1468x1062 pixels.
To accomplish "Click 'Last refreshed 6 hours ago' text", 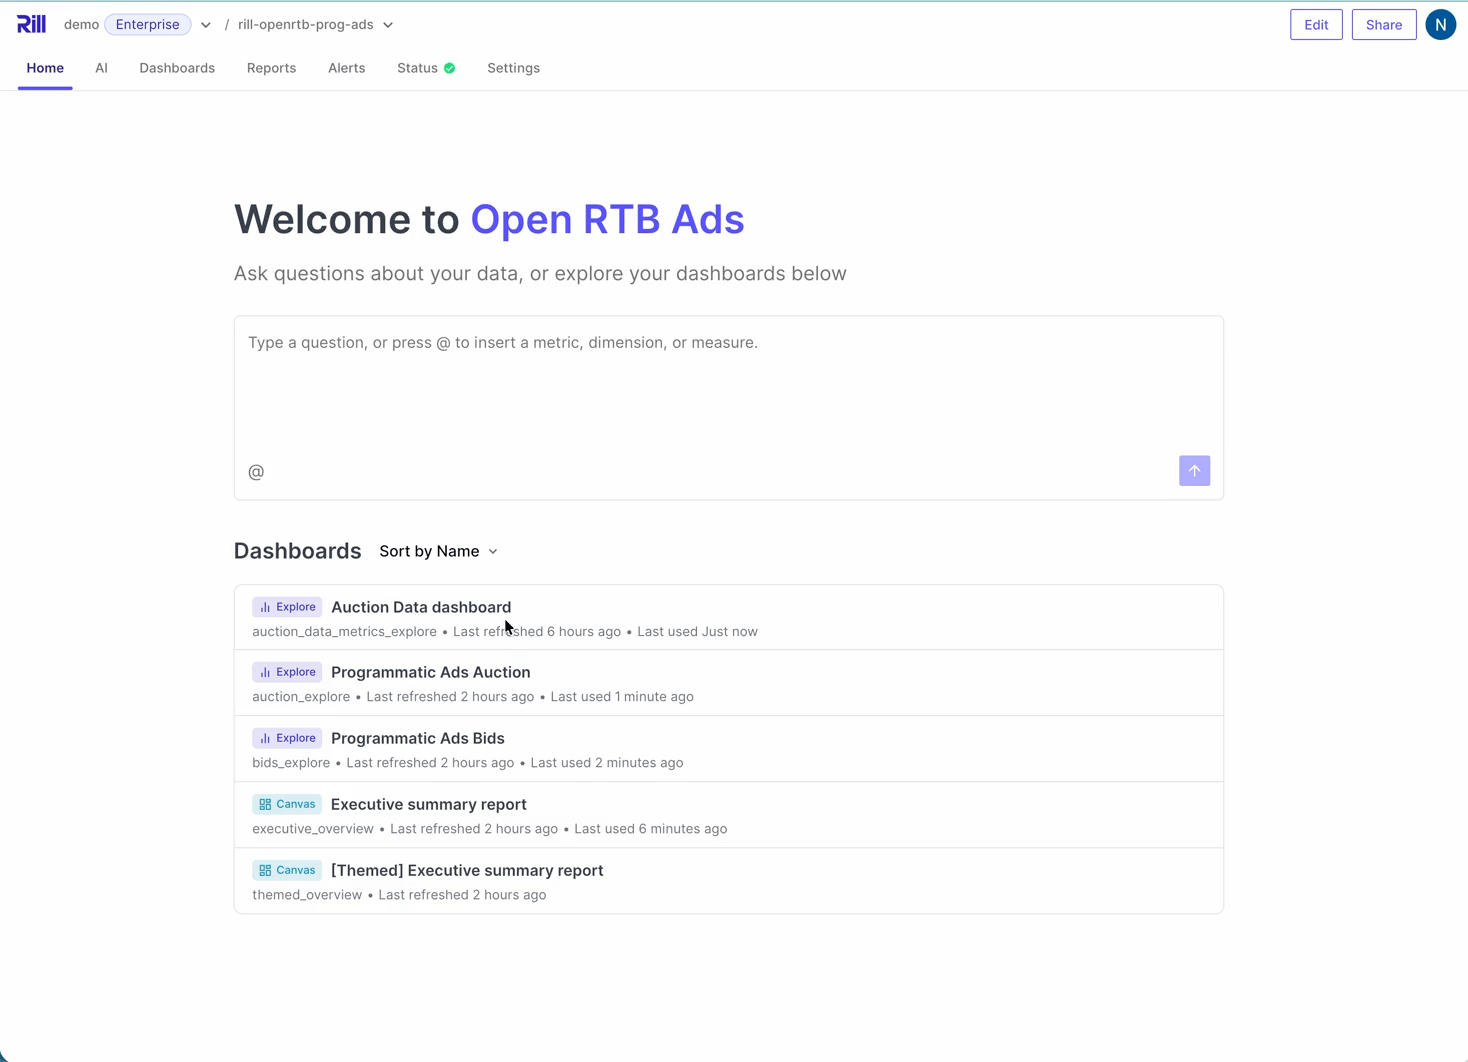I will coord(537,632).
